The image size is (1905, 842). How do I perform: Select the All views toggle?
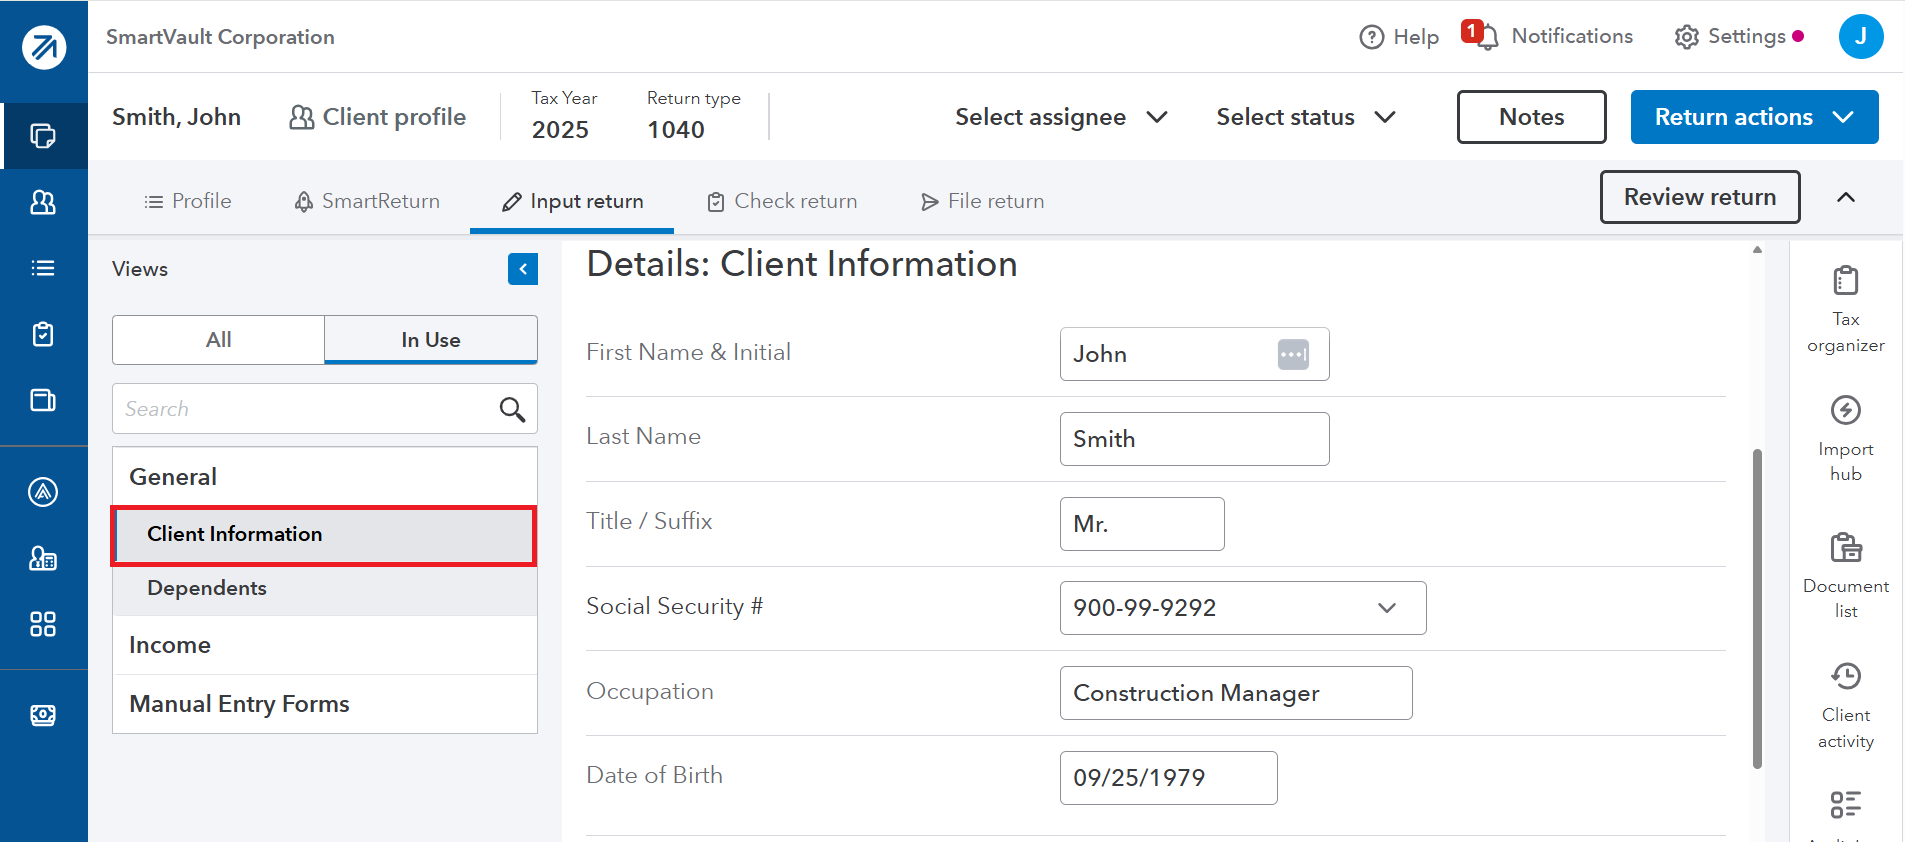pos(219,340)
